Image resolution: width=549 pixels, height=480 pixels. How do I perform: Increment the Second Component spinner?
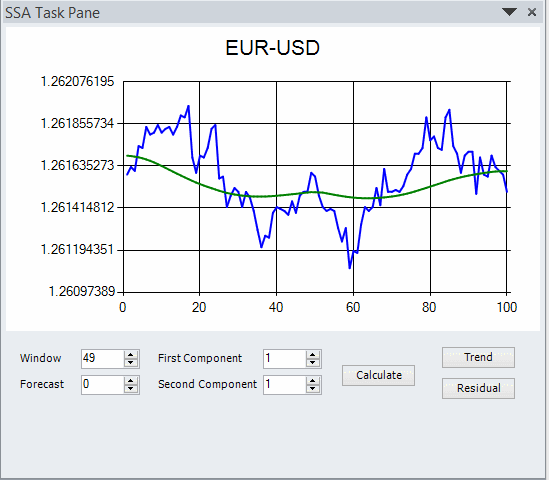click(x=313, y=381)
